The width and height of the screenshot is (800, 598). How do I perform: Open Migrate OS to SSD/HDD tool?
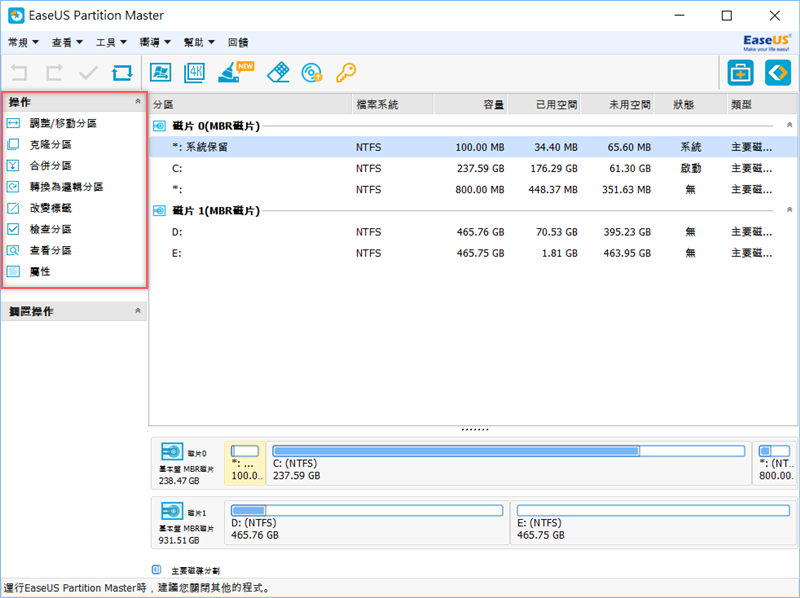pyautogui.click(x=160, y=73)
